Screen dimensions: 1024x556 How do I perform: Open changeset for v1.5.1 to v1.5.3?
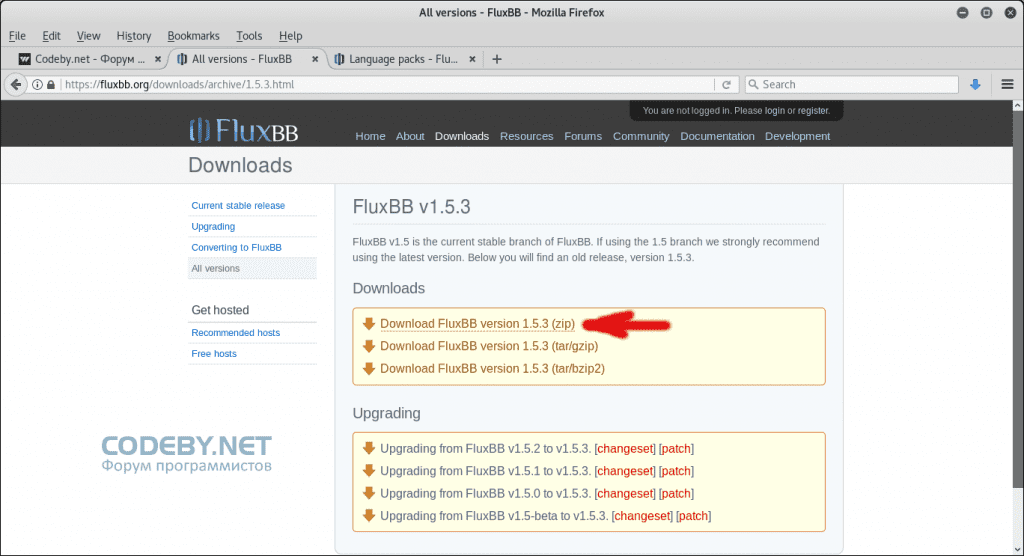click(x=625, y=470)
